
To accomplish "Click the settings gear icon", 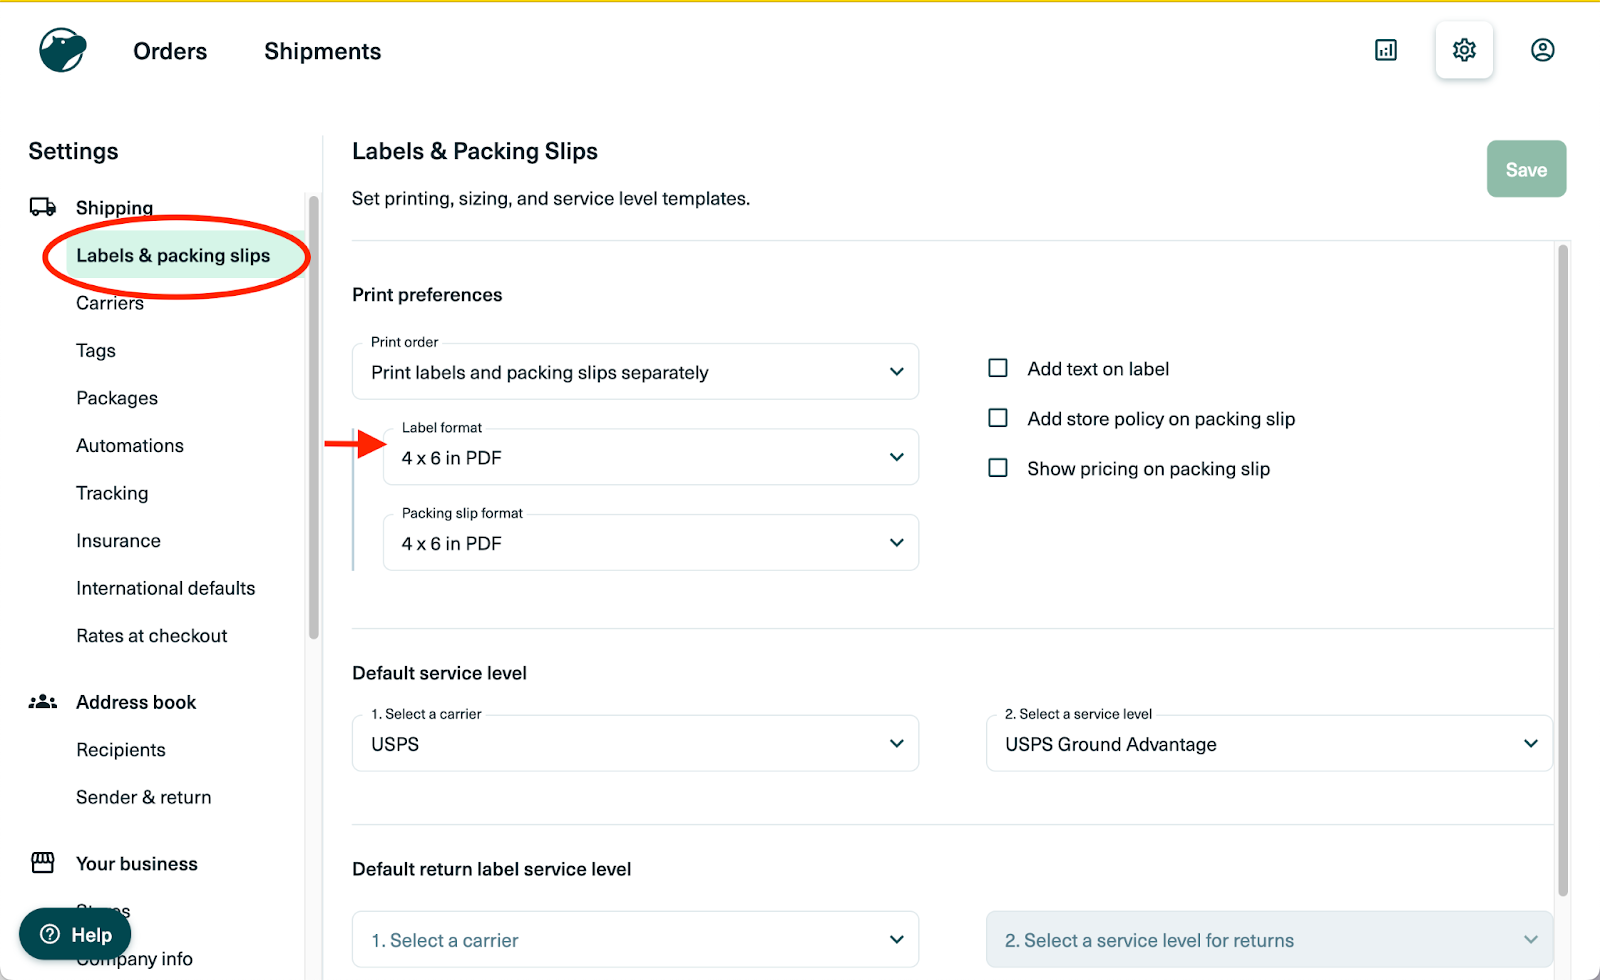I will click(x=1464, y=50).
